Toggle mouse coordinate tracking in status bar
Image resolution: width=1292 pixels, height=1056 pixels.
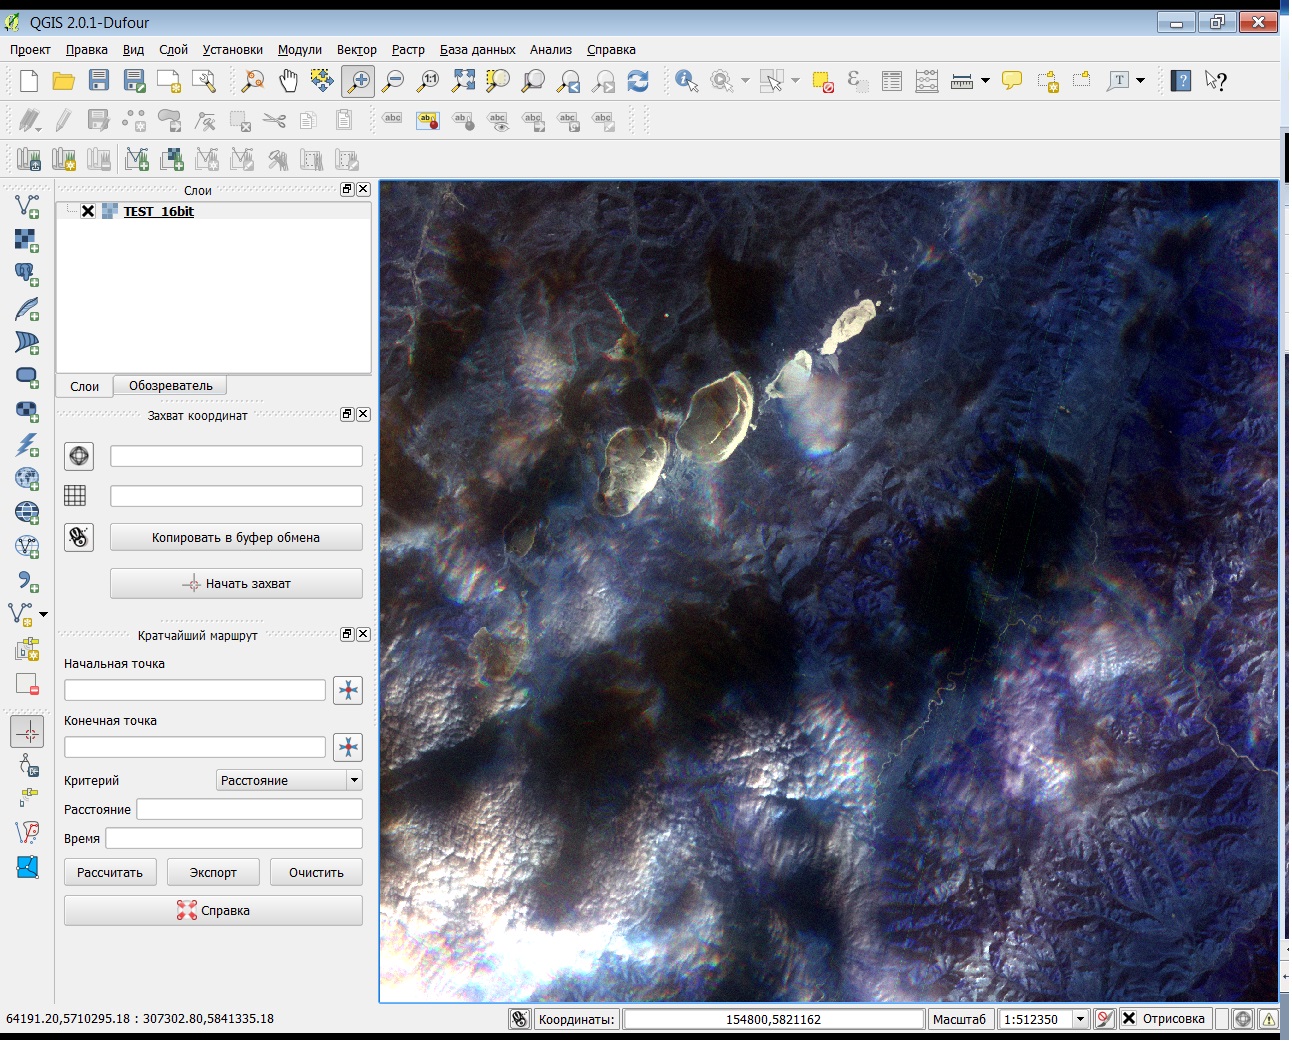[x=519, y=1018]
